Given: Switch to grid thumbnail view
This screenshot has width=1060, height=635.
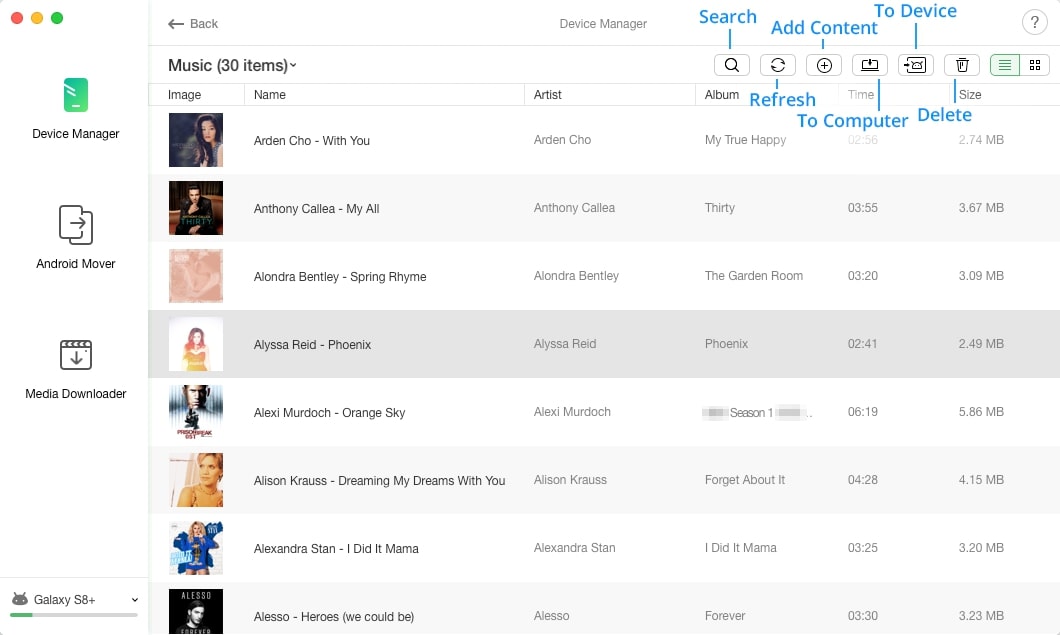Looking at the screenshot, I should tap(1034, 65).
